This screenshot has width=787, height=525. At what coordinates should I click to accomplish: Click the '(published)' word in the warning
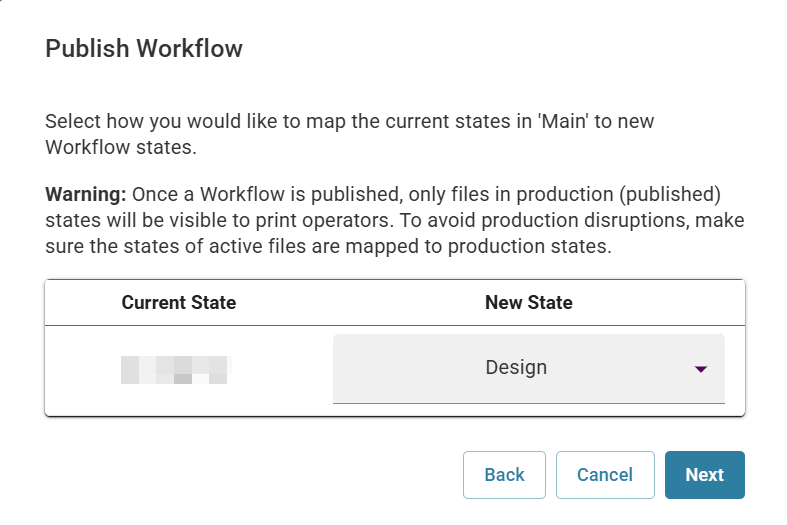pos(670,194)
